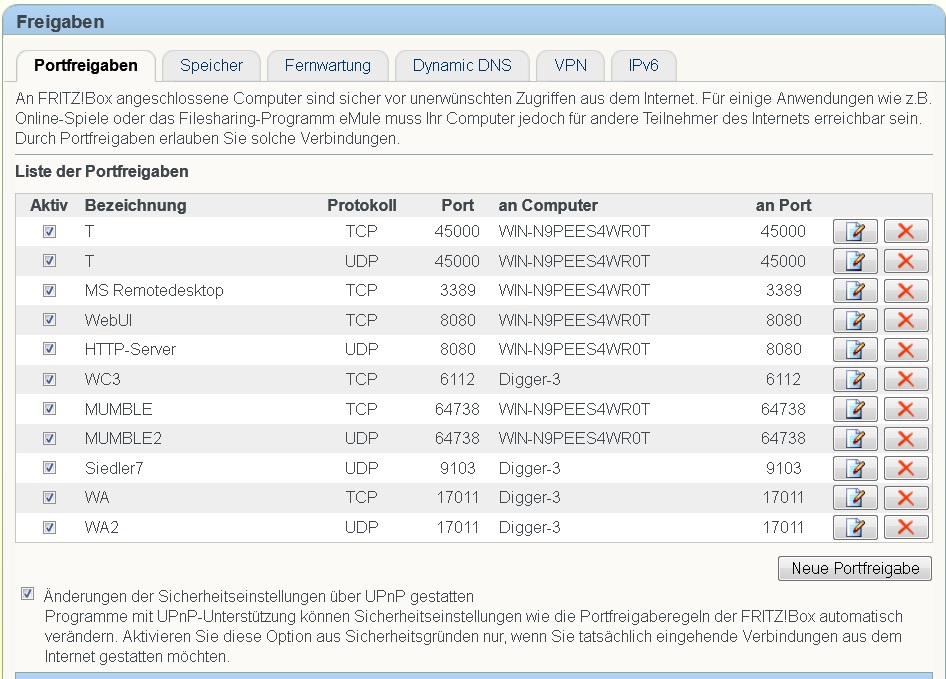The width and height of the screenshot is (946, 679).
Task: Click WIN-N9PEES4WR0T in the WebUI row
Action: pos(574,320)
